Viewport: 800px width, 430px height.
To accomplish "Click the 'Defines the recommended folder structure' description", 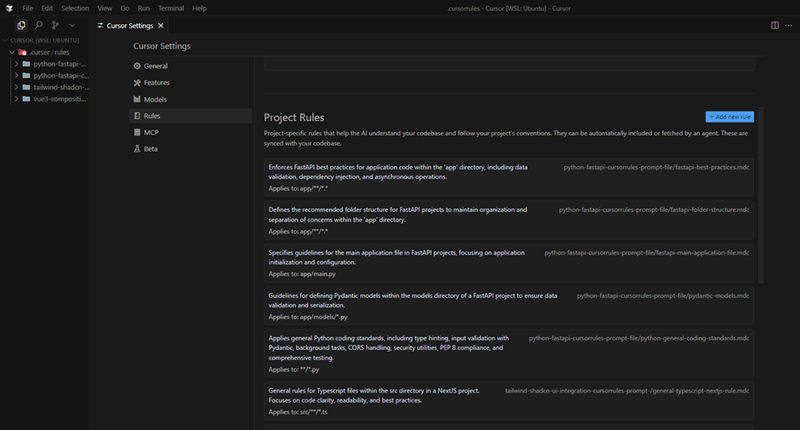I will 398,215.
